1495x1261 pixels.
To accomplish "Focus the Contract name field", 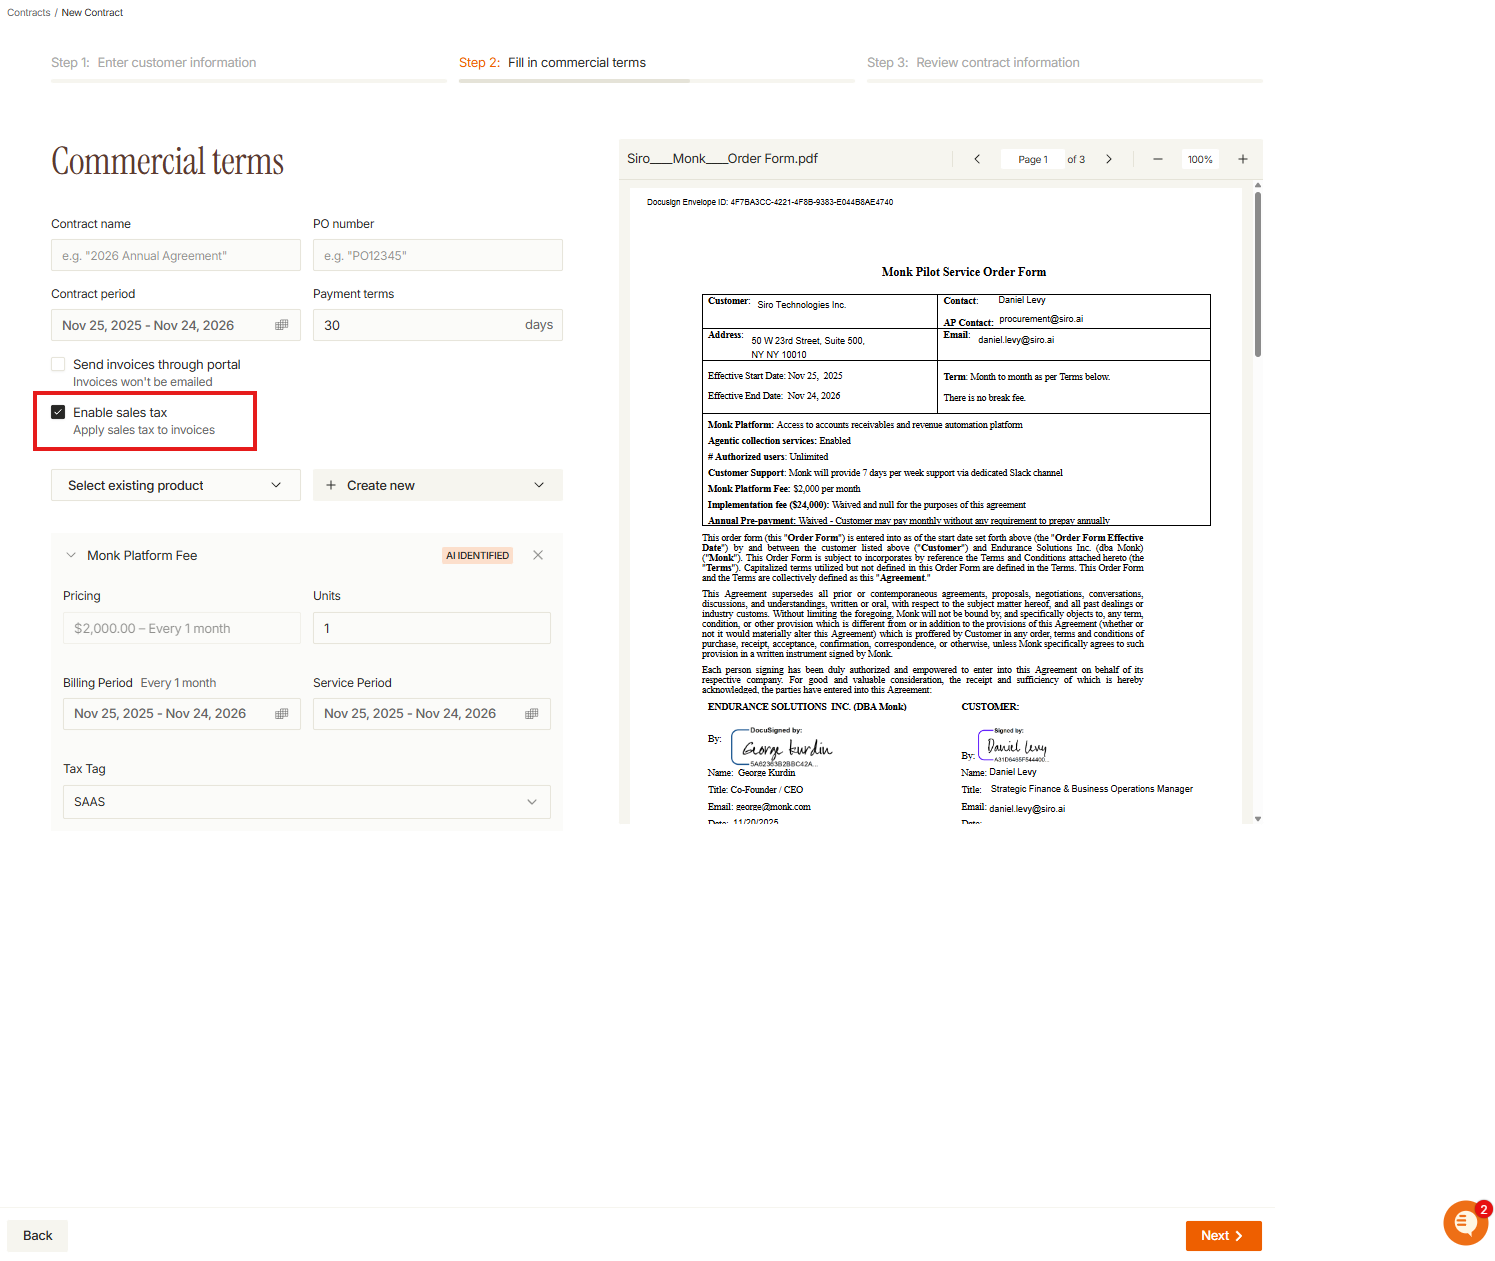I will 176,255.
